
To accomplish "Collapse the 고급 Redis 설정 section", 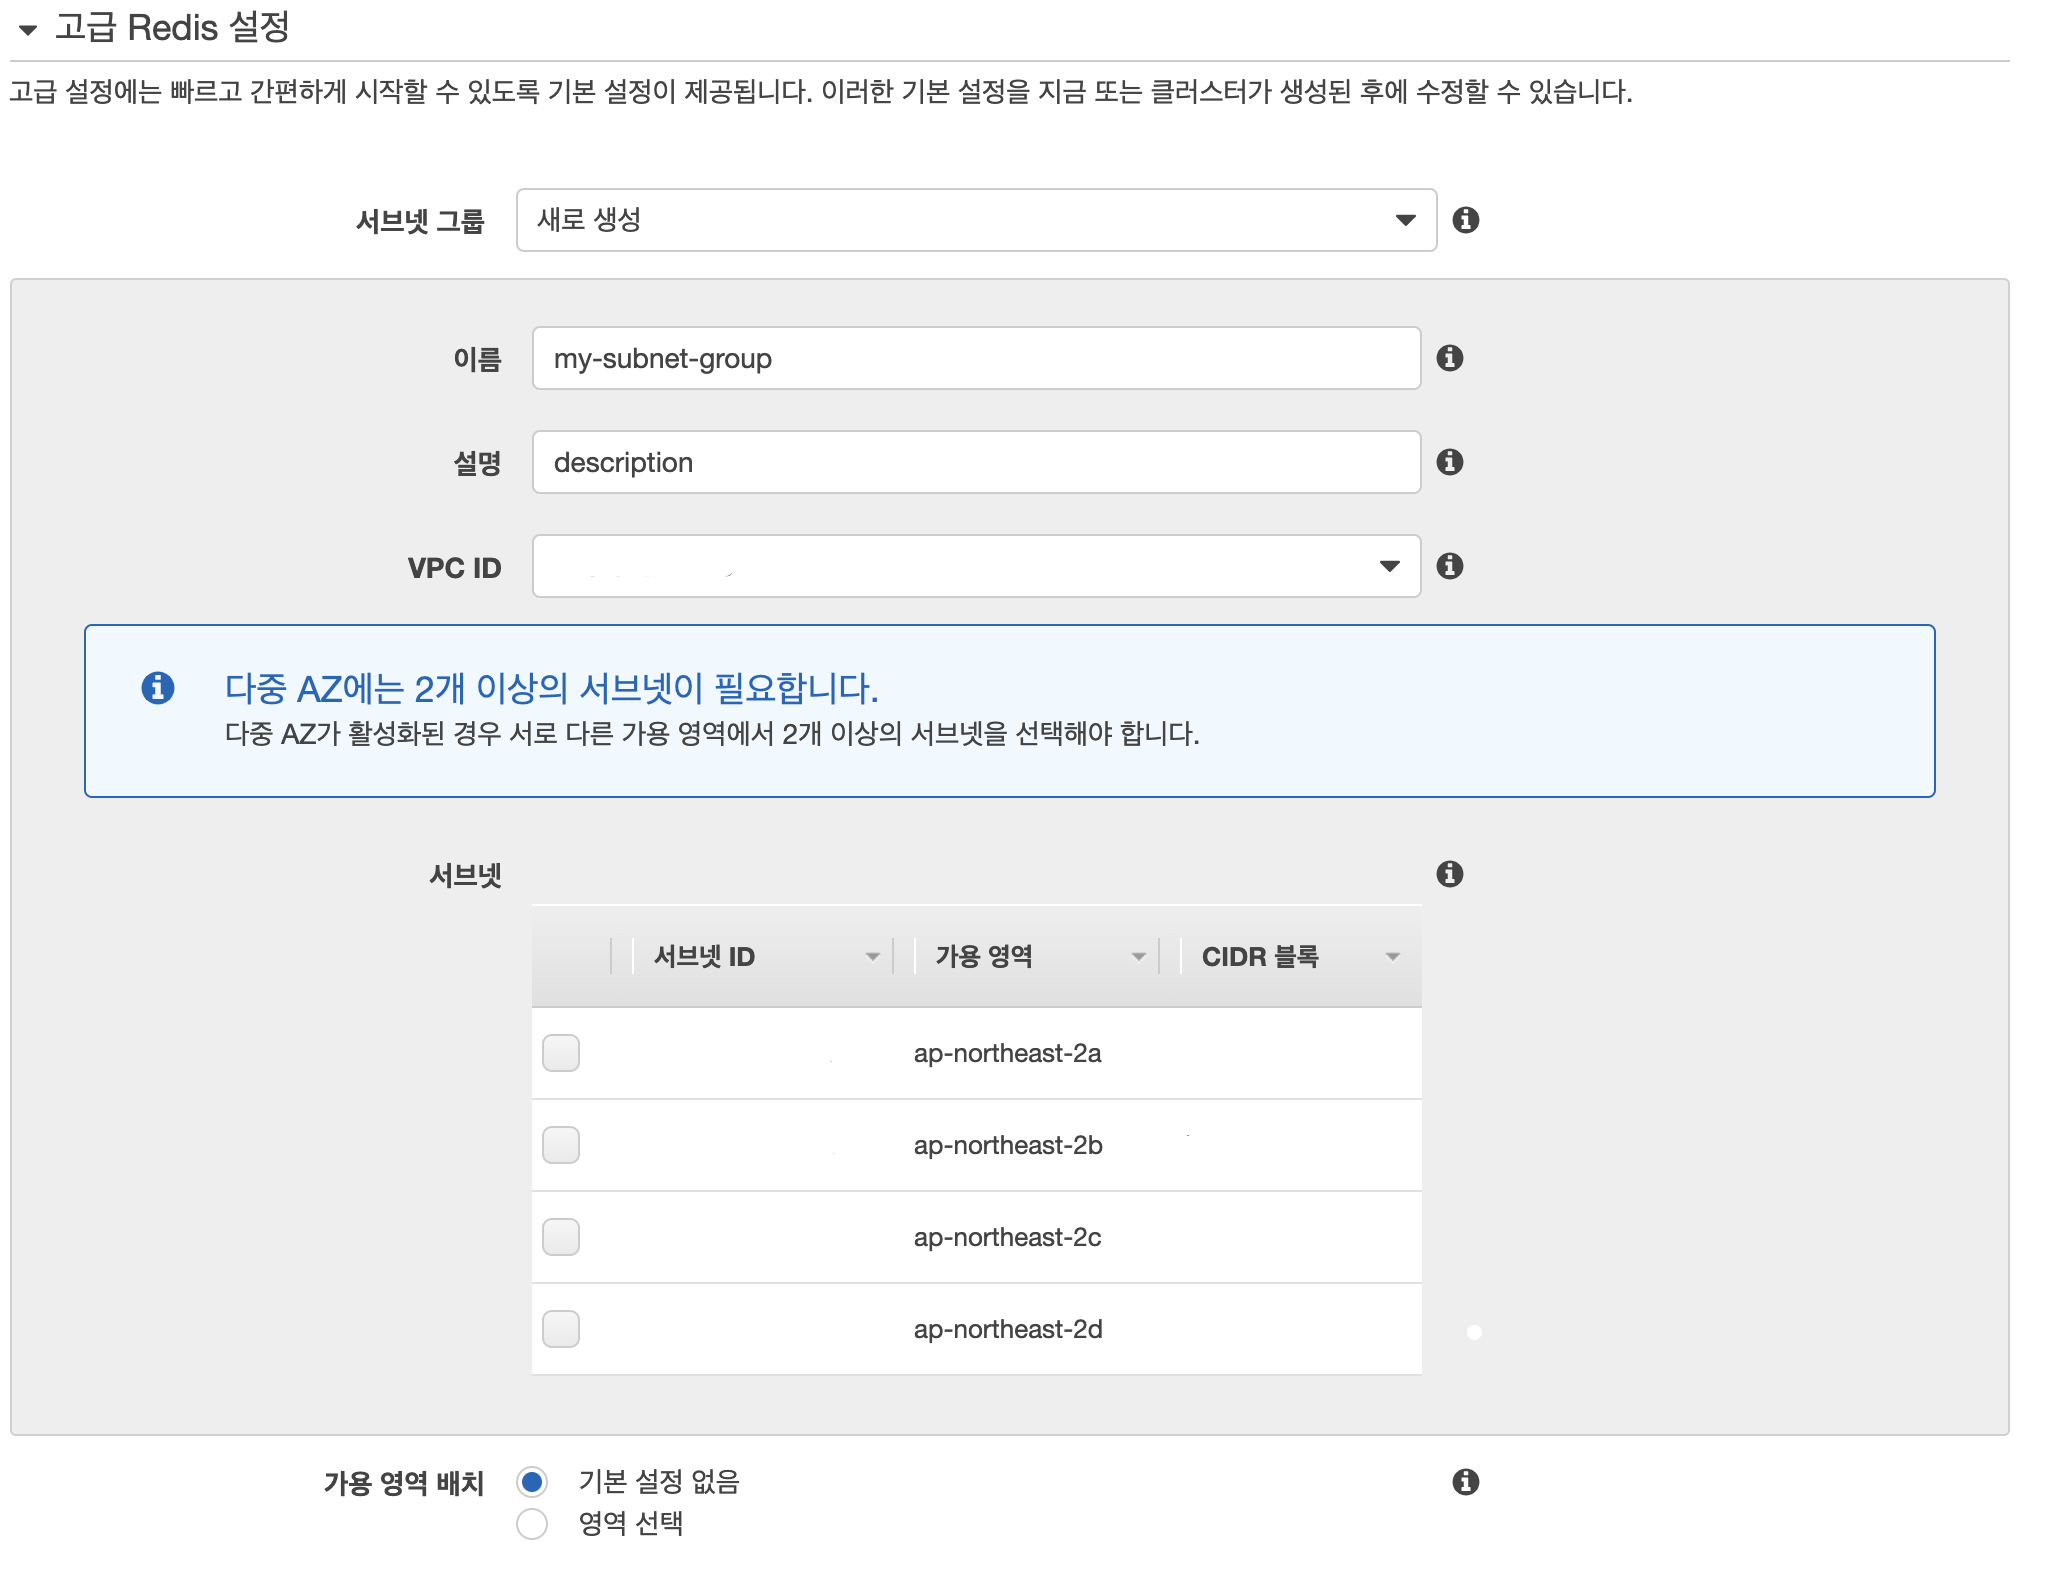I will (28, 29).
